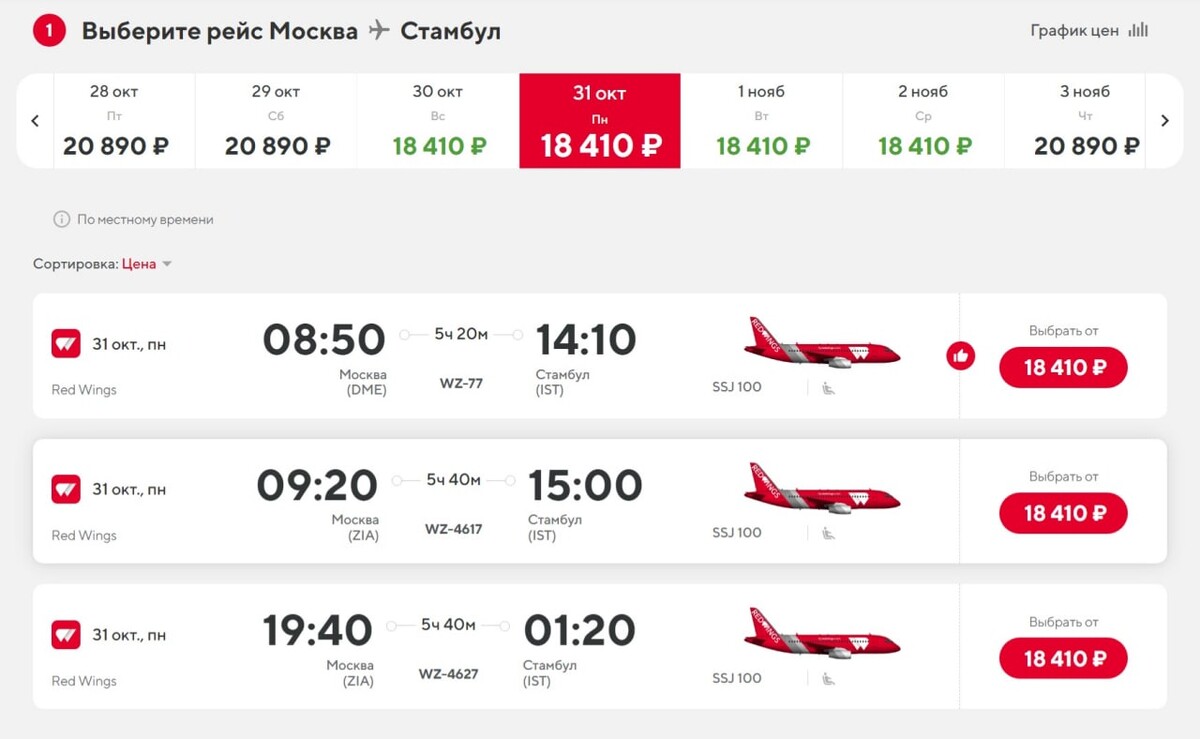Select the 30 окт date tab
The width and height of the screenshot is (1200, 739).
tap(438, 121)
